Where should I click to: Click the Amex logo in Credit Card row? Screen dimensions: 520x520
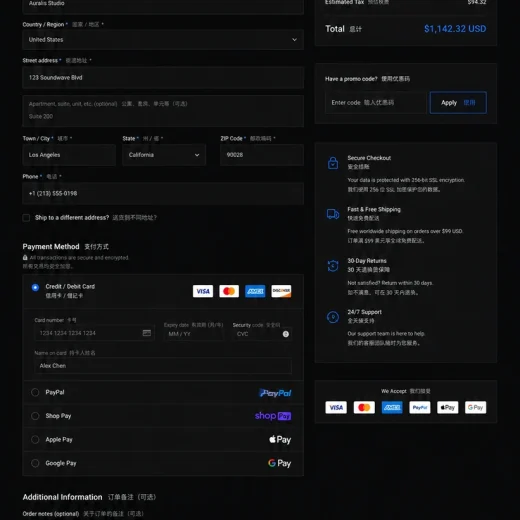255,291
